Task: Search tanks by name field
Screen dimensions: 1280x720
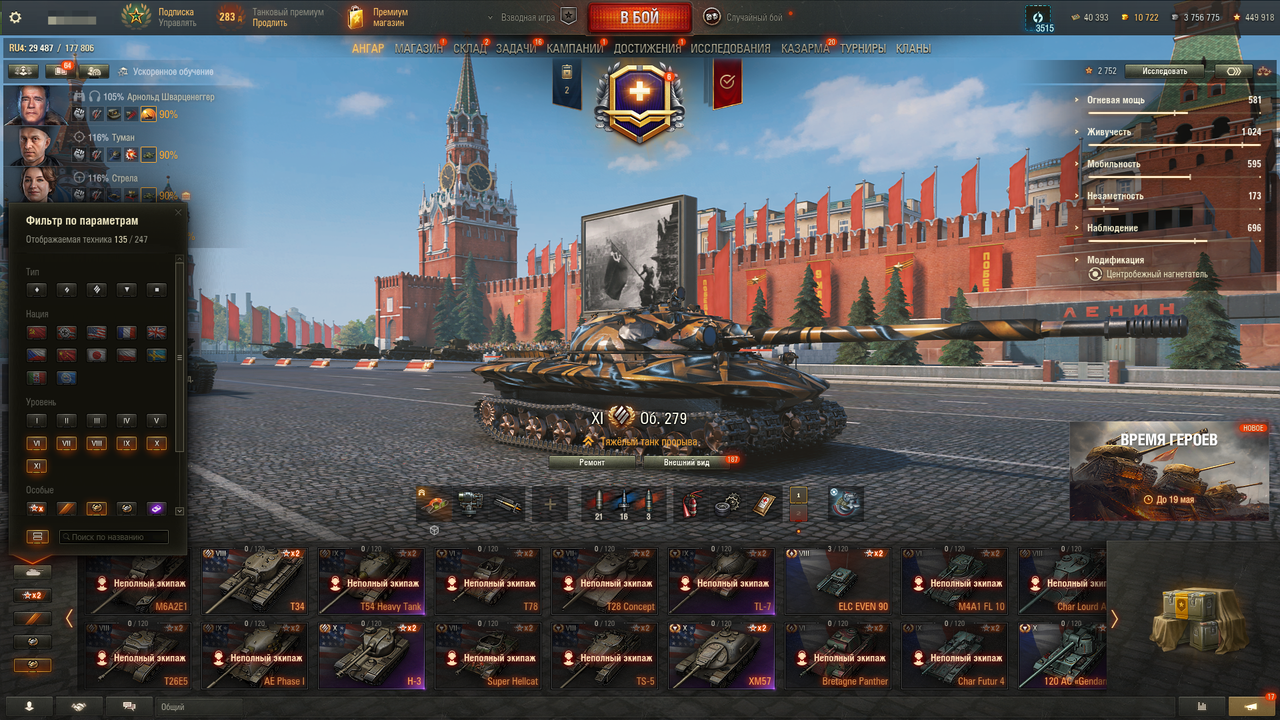Action: 113,537
